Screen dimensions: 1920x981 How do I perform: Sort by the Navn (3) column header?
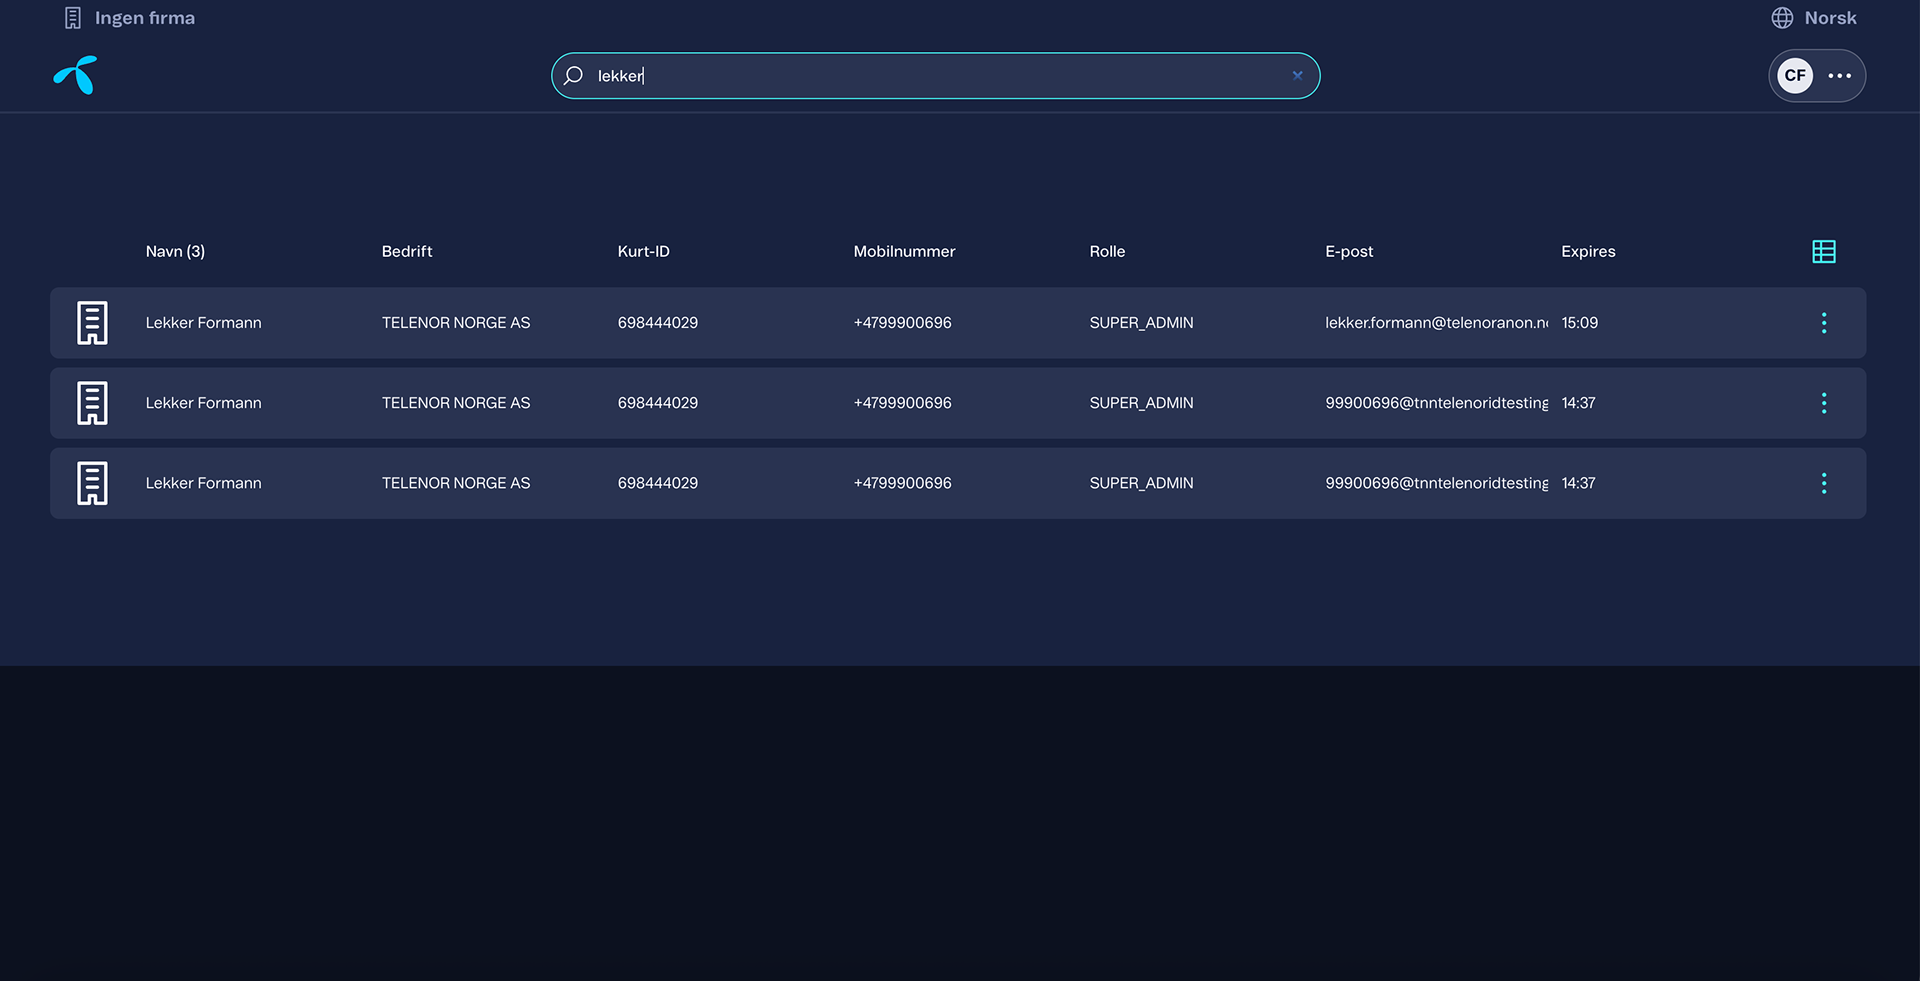[x=175, y=251]
